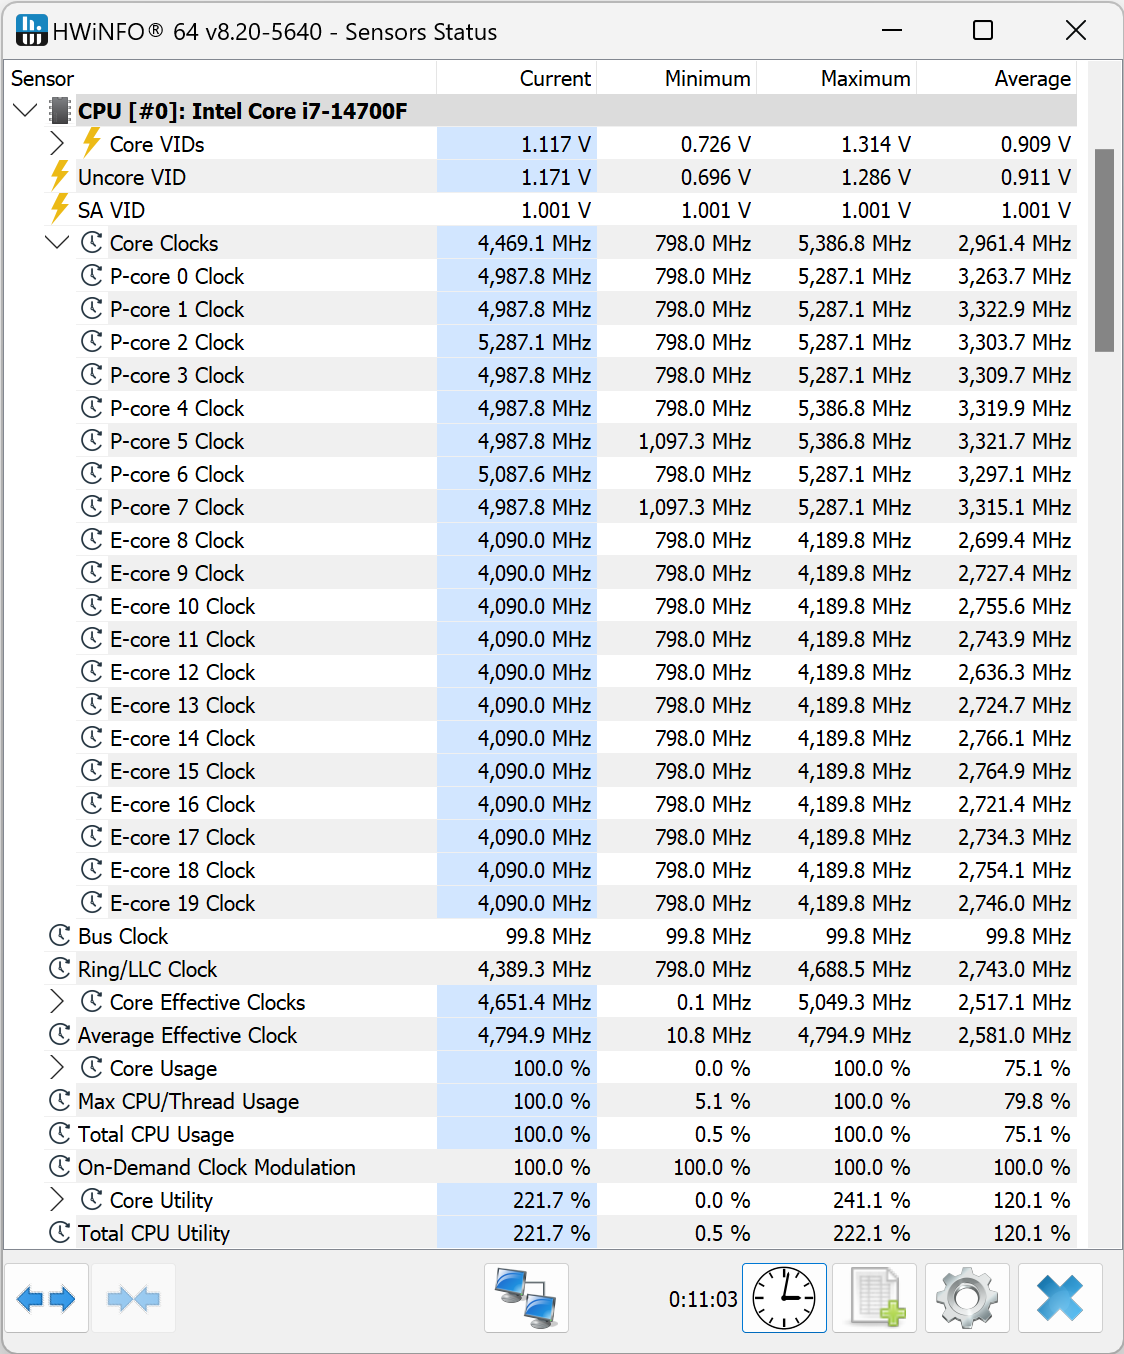Expand the Core Utility row

pos(57,1200)
